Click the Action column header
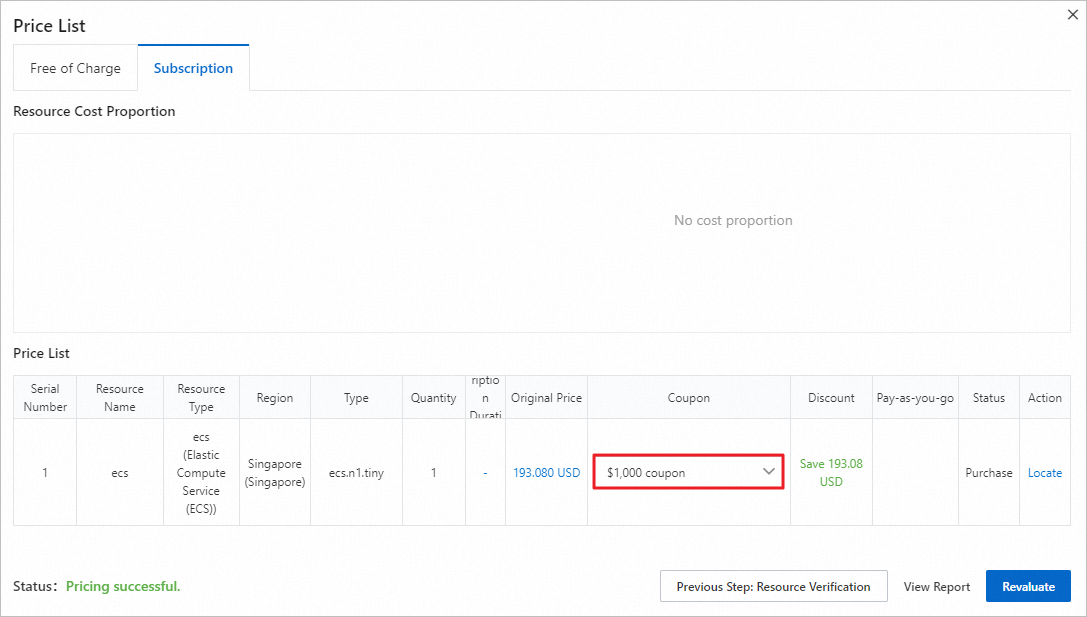This screenshot has width=1087, height=617. 1045,398
